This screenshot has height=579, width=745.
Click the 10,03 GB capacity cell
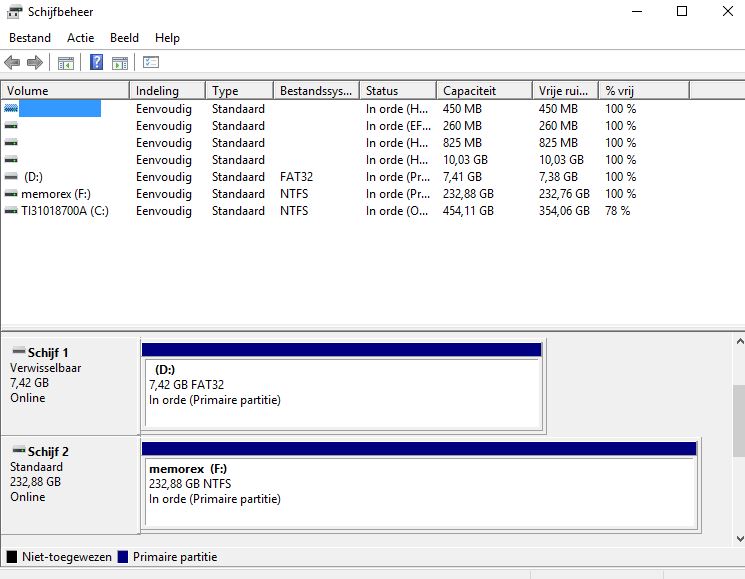465,160
